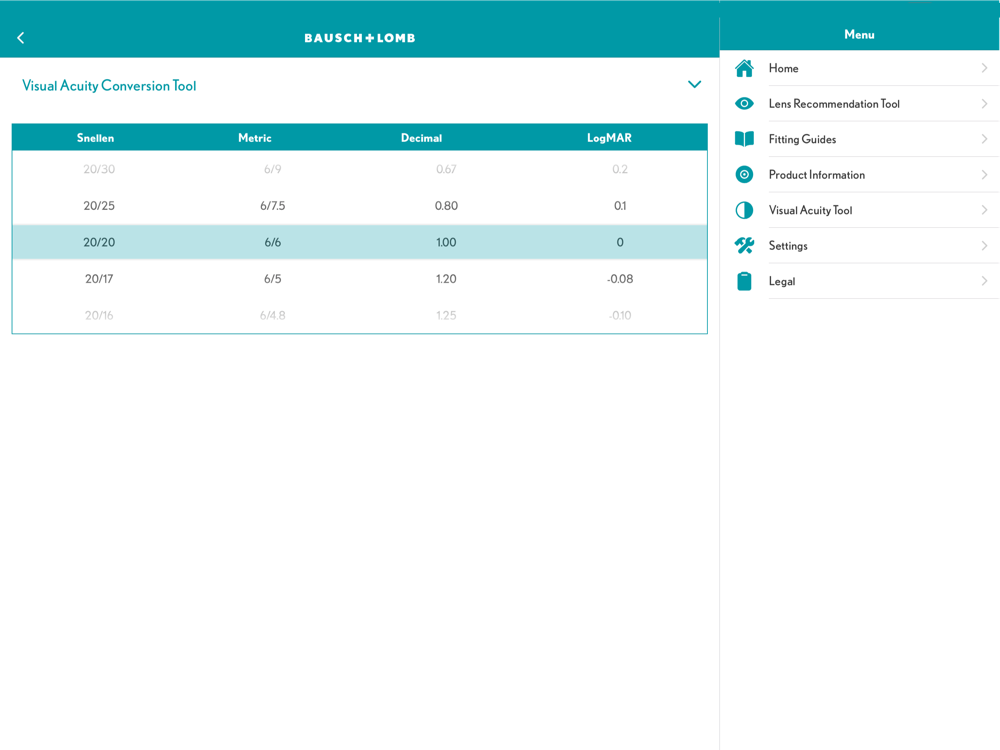Click the 6/7.5 Metric value
This screenshot has height=750, width=1000.
pos(272,205)
